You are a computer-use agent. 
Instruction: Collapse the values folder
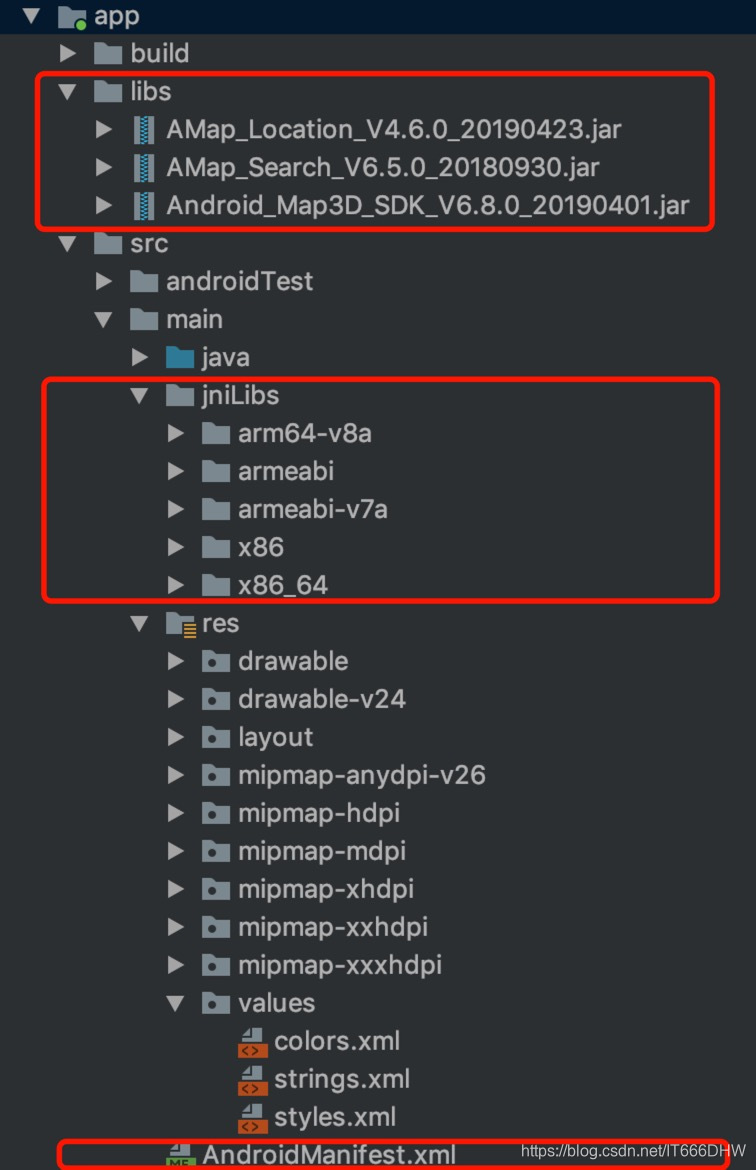pyautogui.click(x=176, y=1003)
